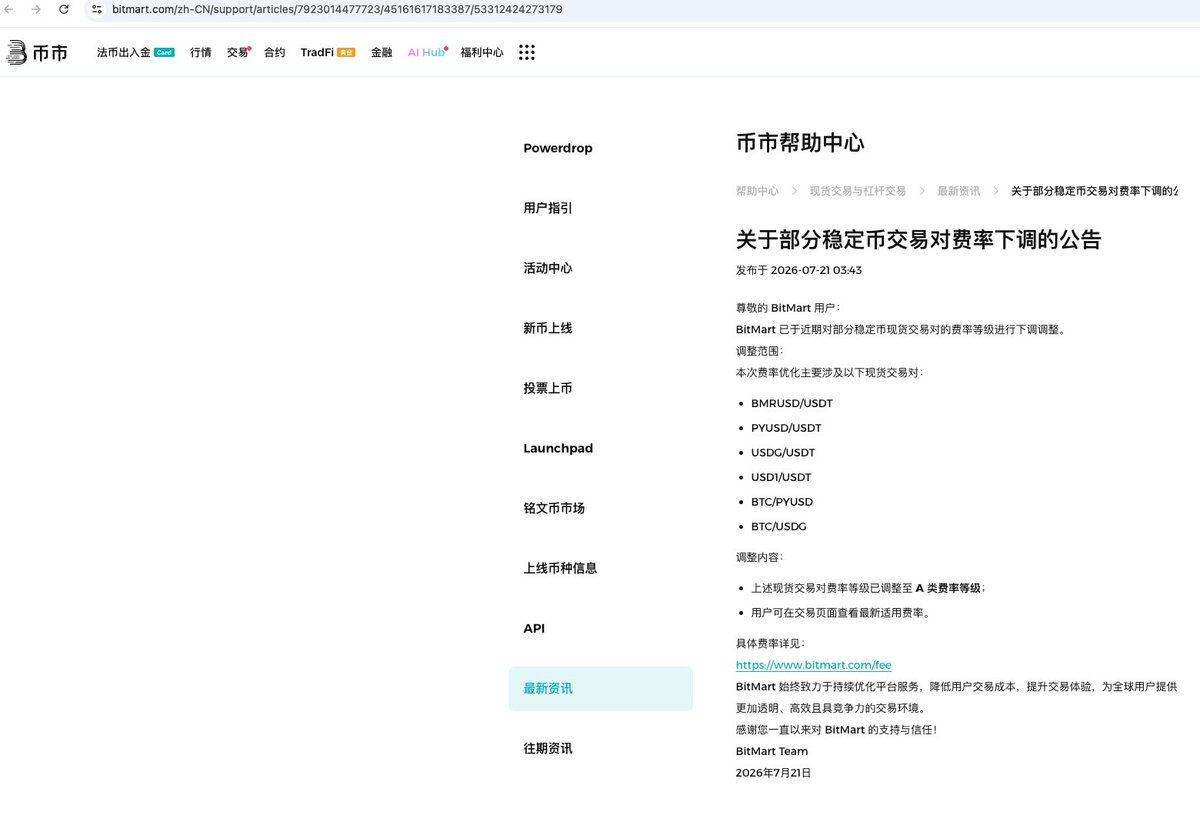Screen dimensions: 1200x832
Task: Select 铭文币市场 in the sidebar
Action: tap(554, 508)
